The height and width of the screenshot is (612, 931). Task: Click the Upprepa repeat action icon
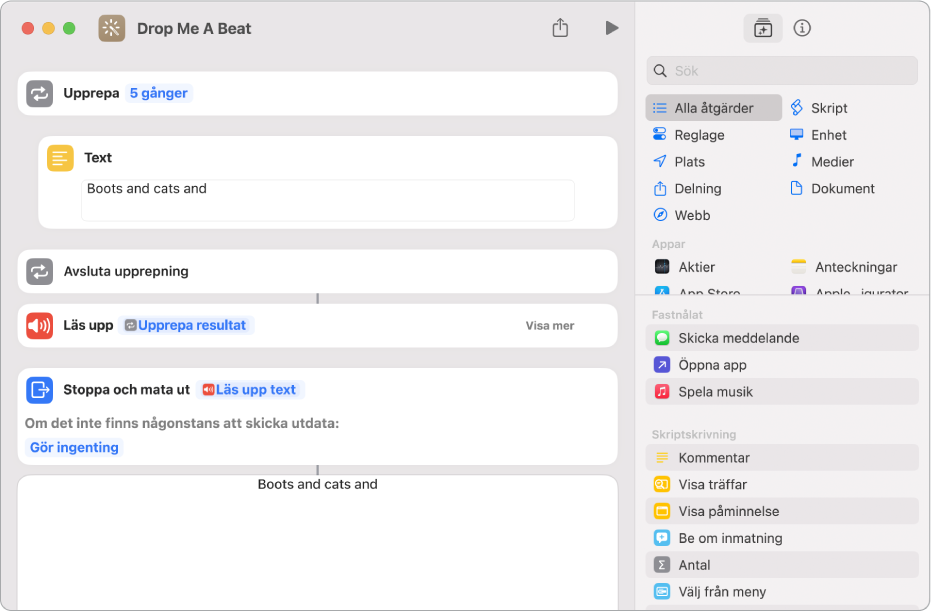point(39,93)
